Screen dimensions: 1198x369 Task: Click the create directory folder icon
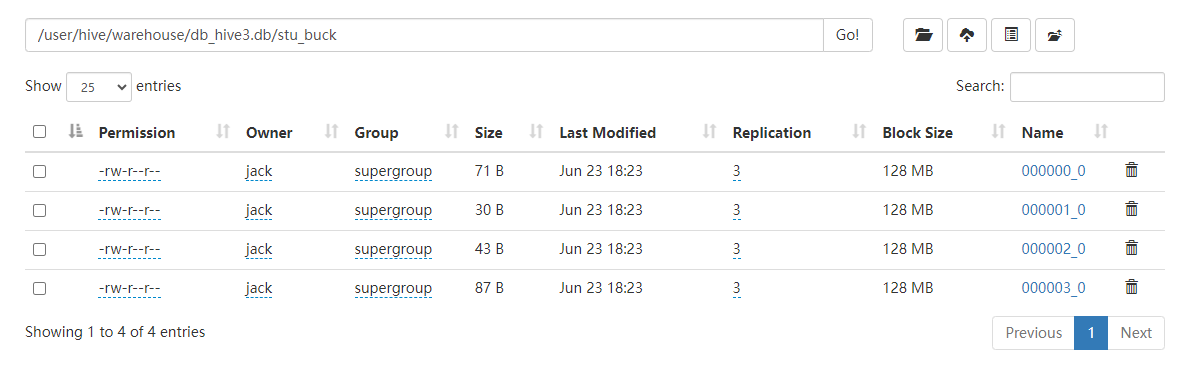tap(923, 35)
